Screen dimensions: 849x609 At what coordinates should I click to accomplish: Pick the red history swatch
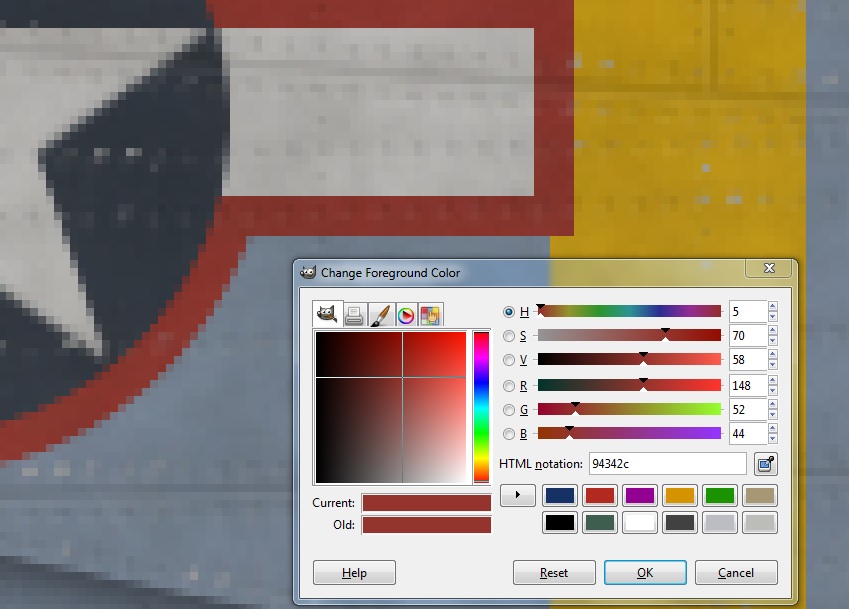pyautogui.click(x=599, y=495)
